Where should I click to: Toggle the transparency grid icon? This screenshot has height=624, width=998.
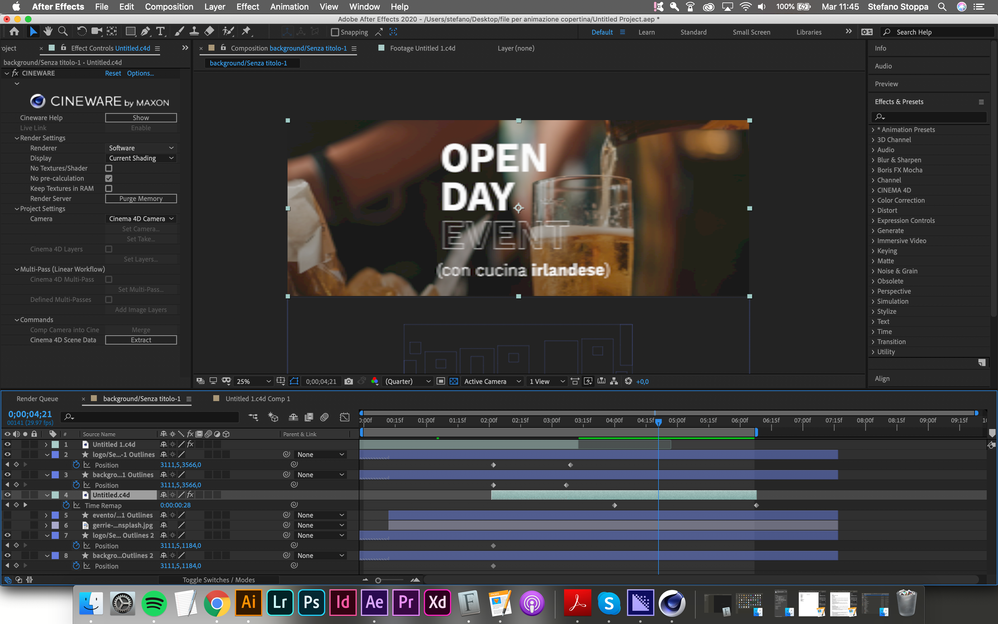(x=454, y=381)
